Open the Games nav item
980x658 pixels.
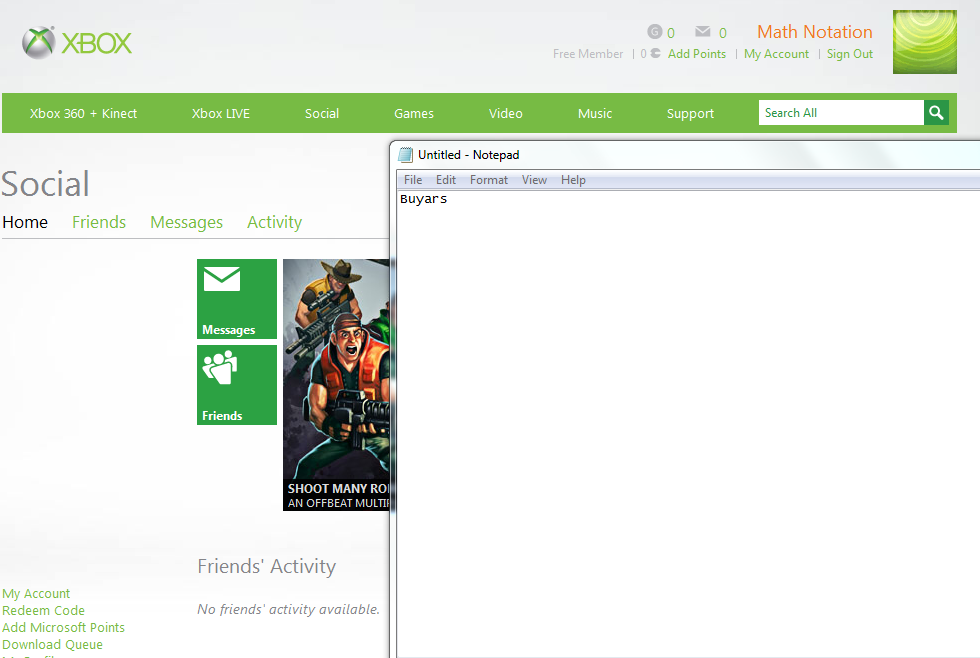point(414,114)
